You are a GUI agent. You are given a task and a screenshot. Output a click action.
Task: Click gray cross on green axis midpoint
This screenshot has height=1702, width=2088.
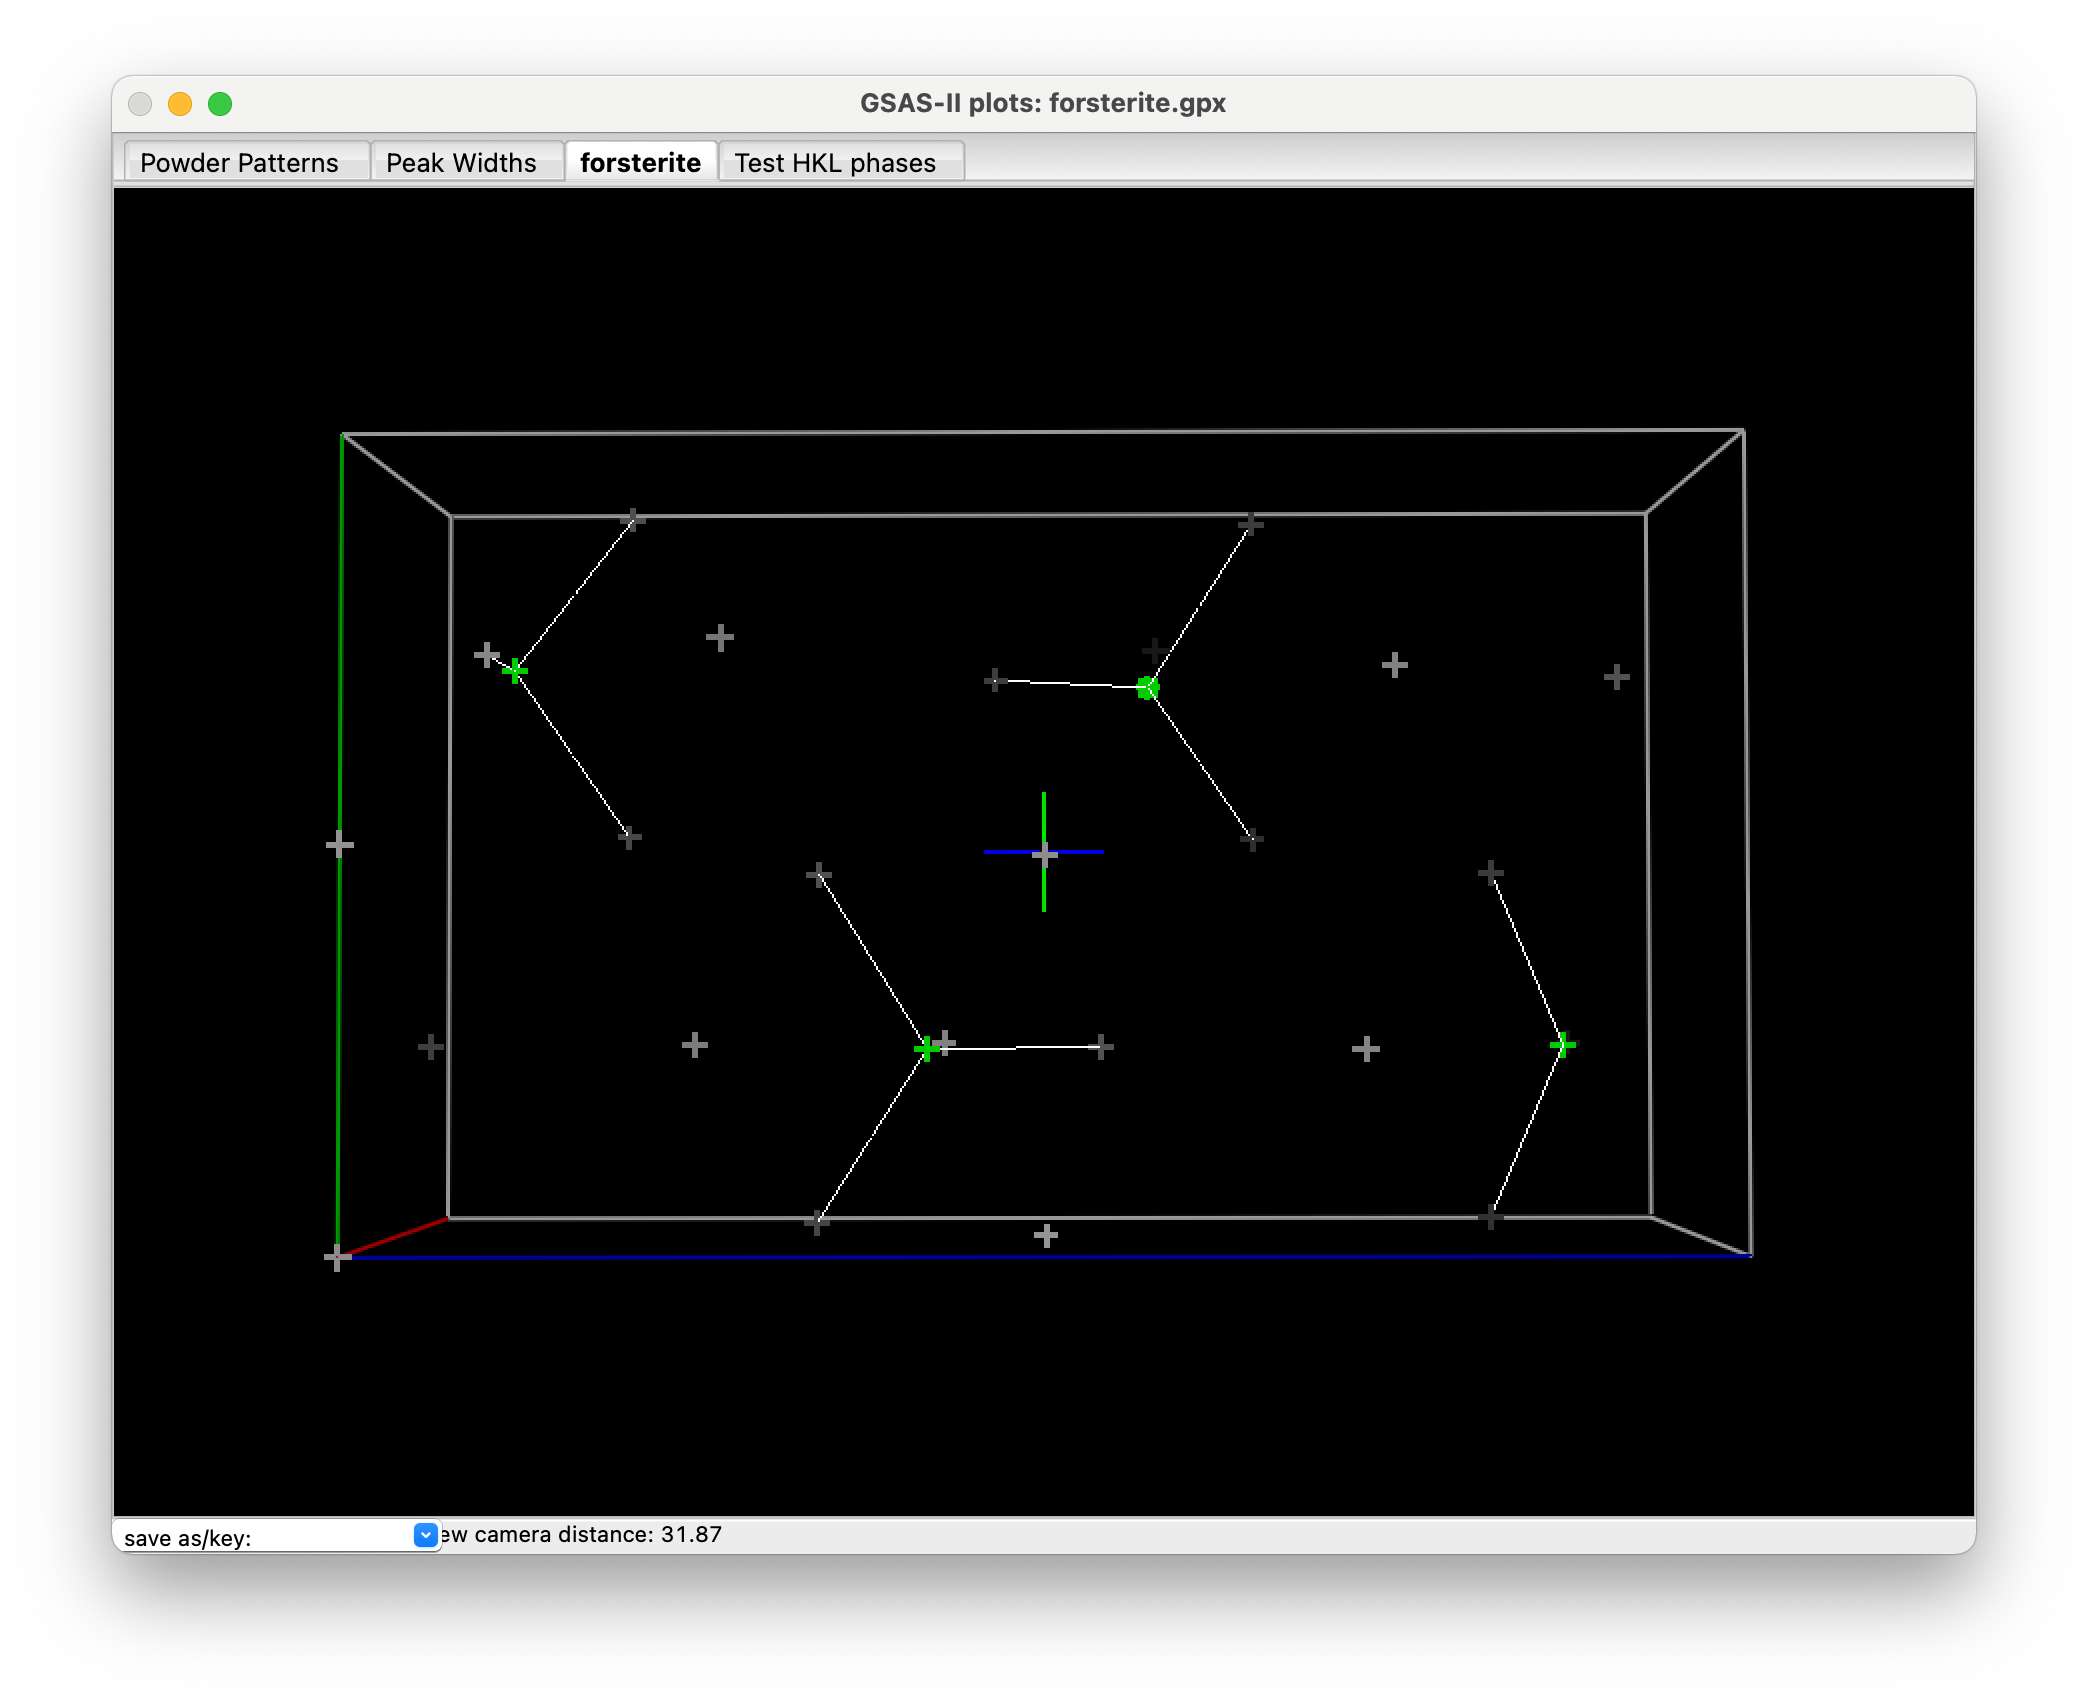340,845
